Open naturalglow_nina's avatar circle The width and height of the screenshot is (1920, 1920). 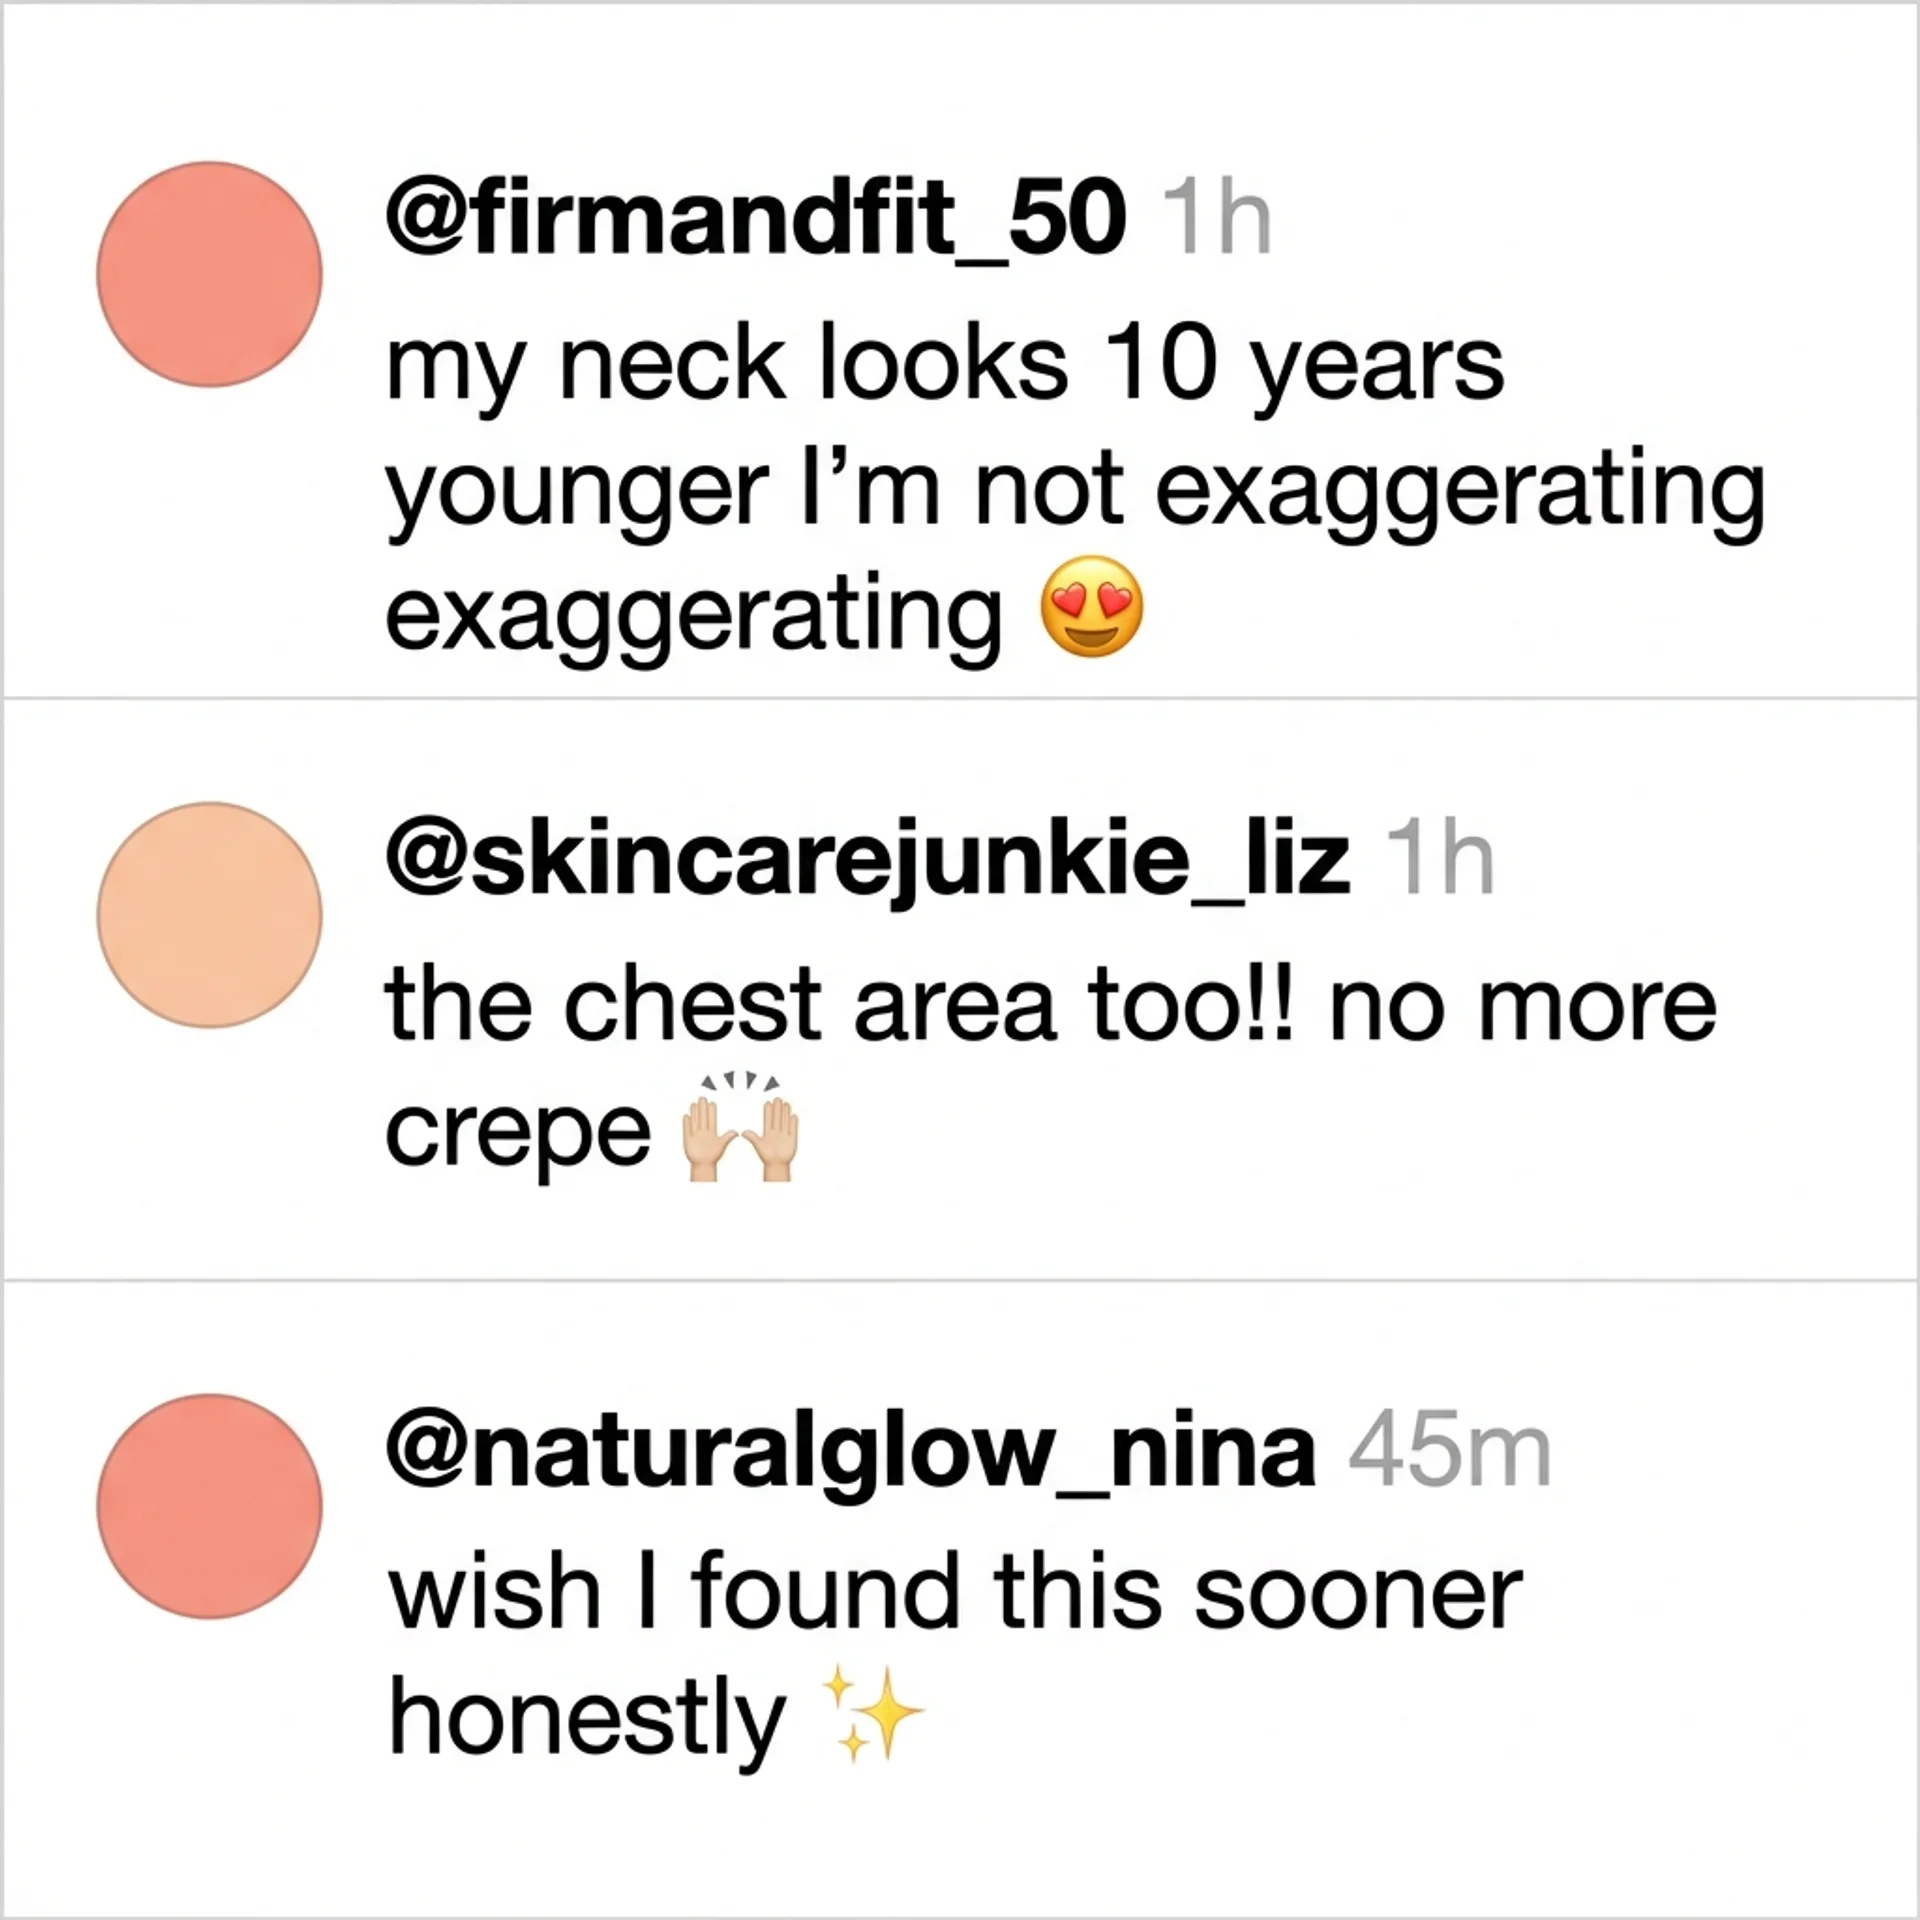209,1507
